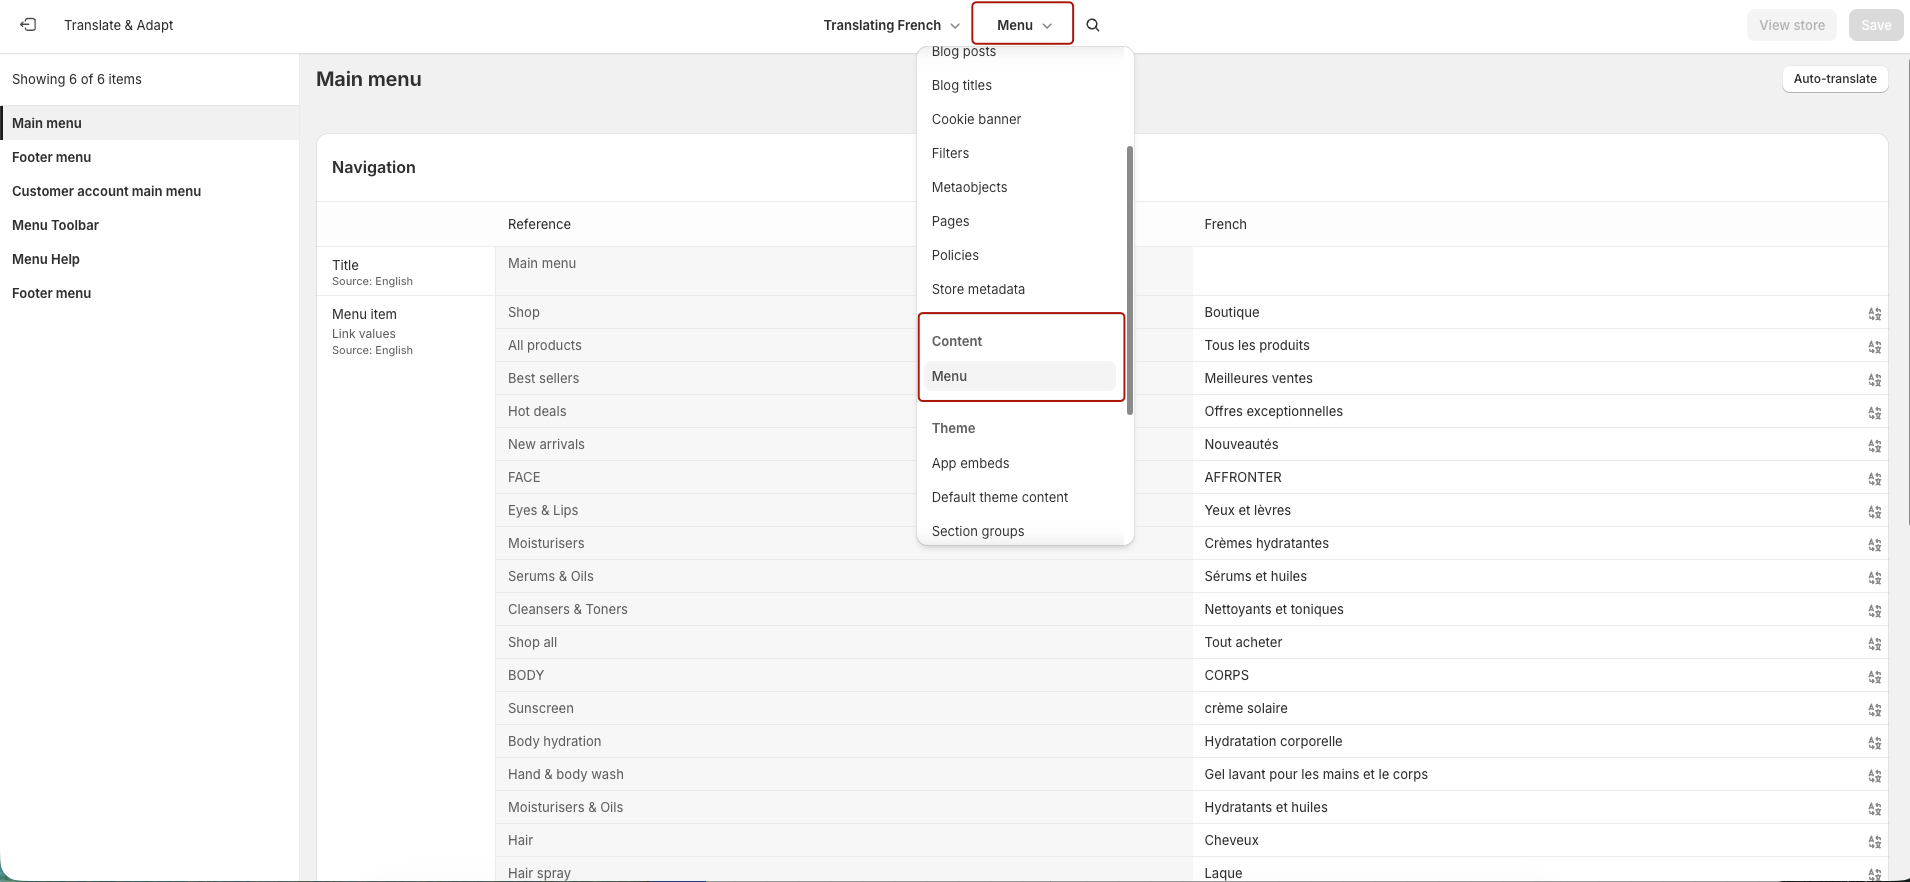Click auto-translate icon for Sérums et huiles

pos(1874,578)
